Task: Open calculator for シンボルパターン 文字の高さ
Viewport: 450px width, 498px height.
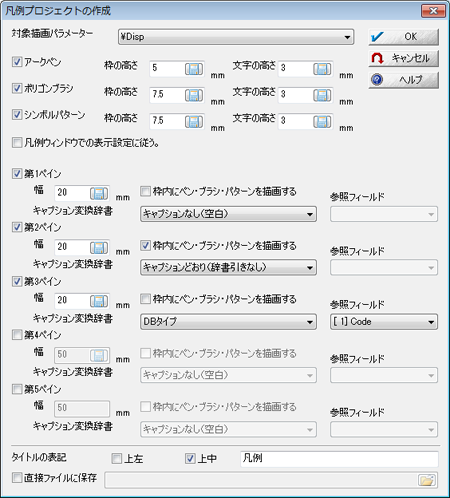Action: (322, 122)
